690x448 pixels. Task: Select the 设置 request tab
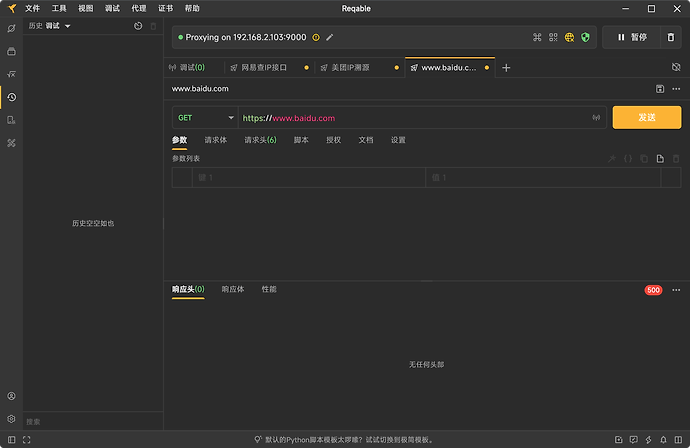coord(398,140)
